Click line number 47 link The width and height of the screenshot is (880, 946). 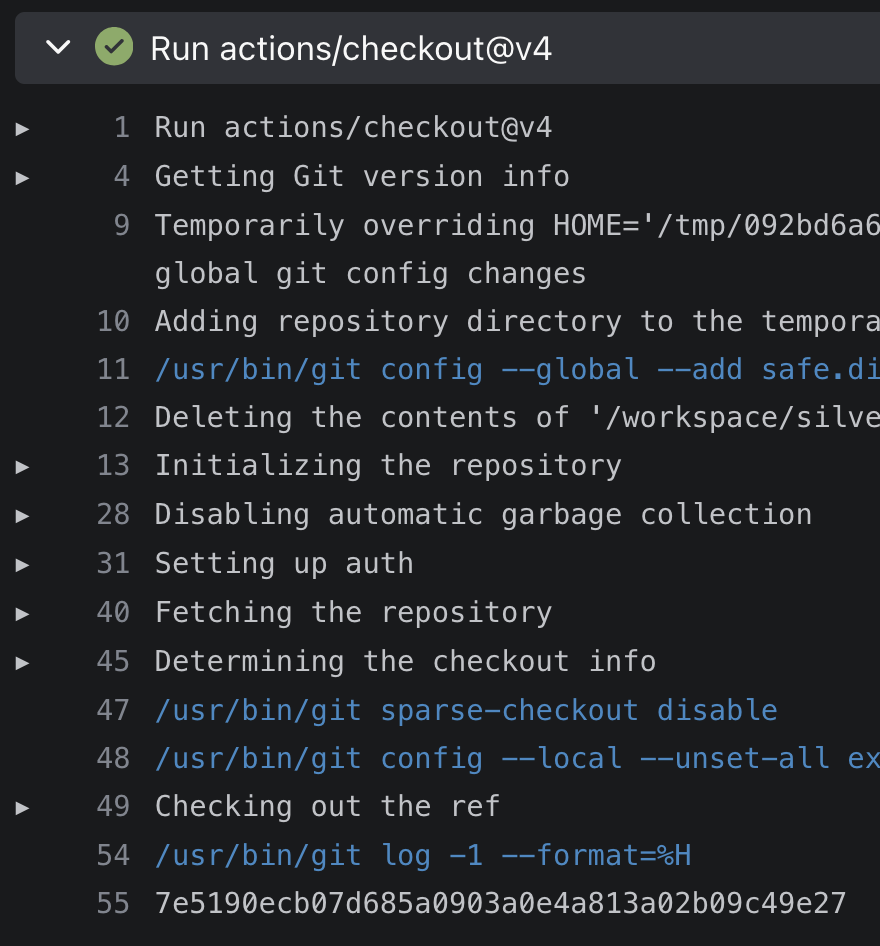tap(113, 710)
